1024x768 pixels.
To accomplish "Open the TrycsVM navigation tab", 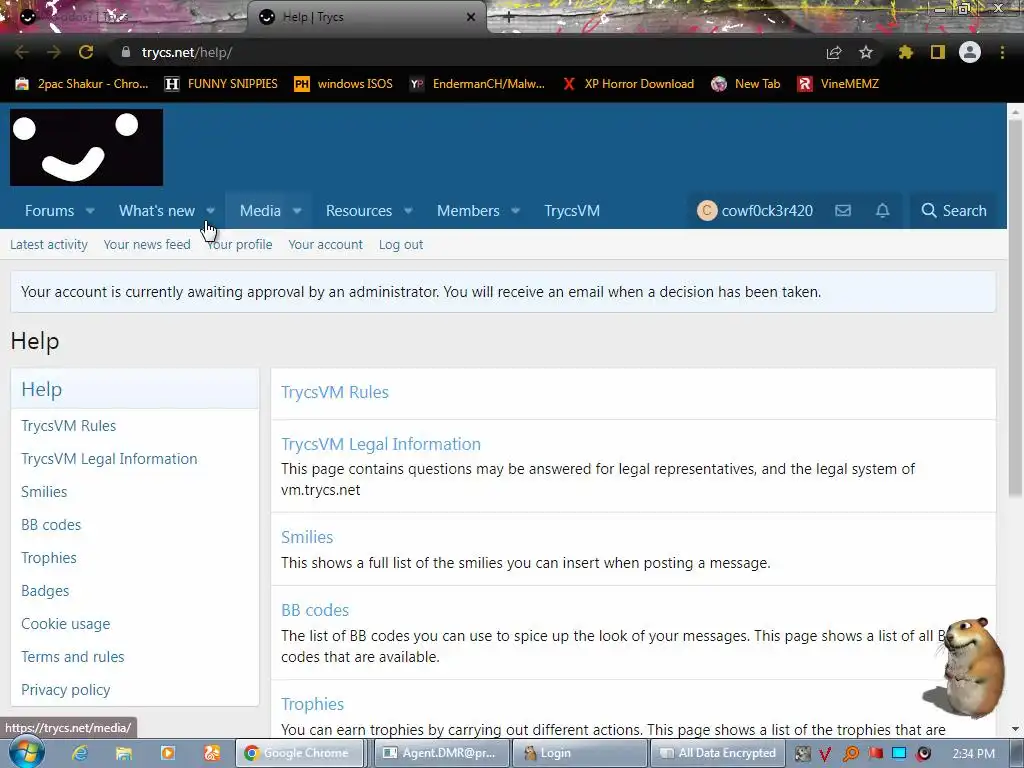I will coord(572,210).
